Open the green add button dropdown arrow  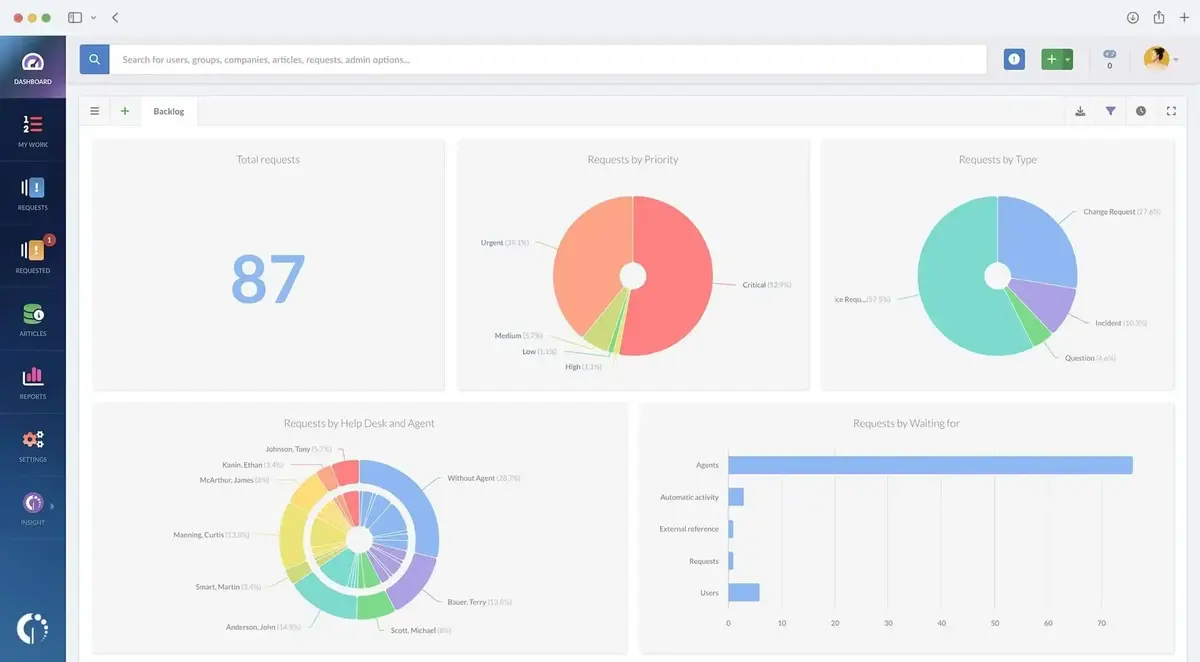pyautogui.click(x=1068, y=60)
